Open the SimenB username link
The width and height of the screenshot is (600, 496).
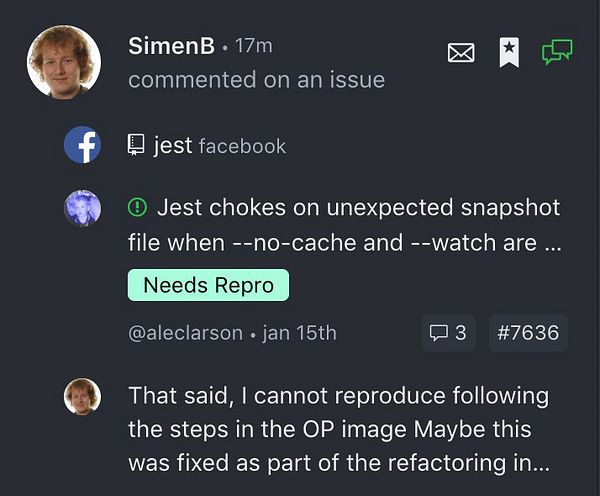click(x=171, y=46)
